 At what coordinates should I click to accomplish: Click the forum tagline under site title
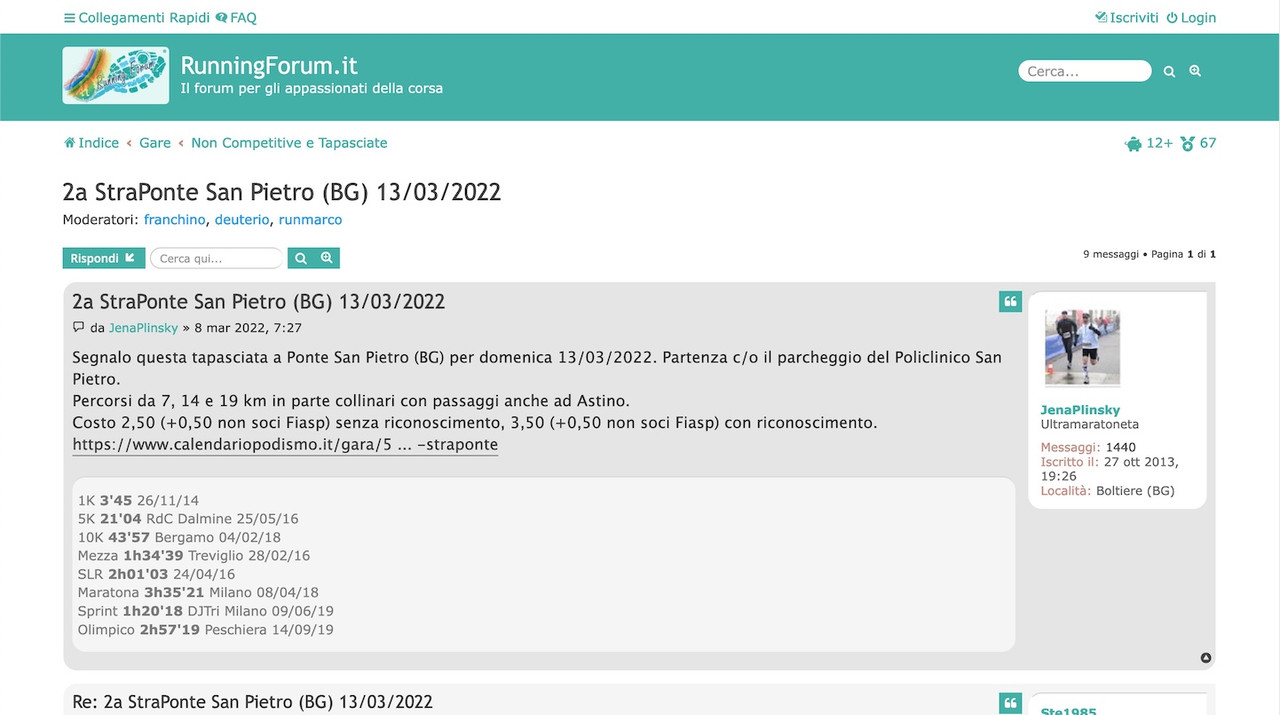click(x=311, y=89)
